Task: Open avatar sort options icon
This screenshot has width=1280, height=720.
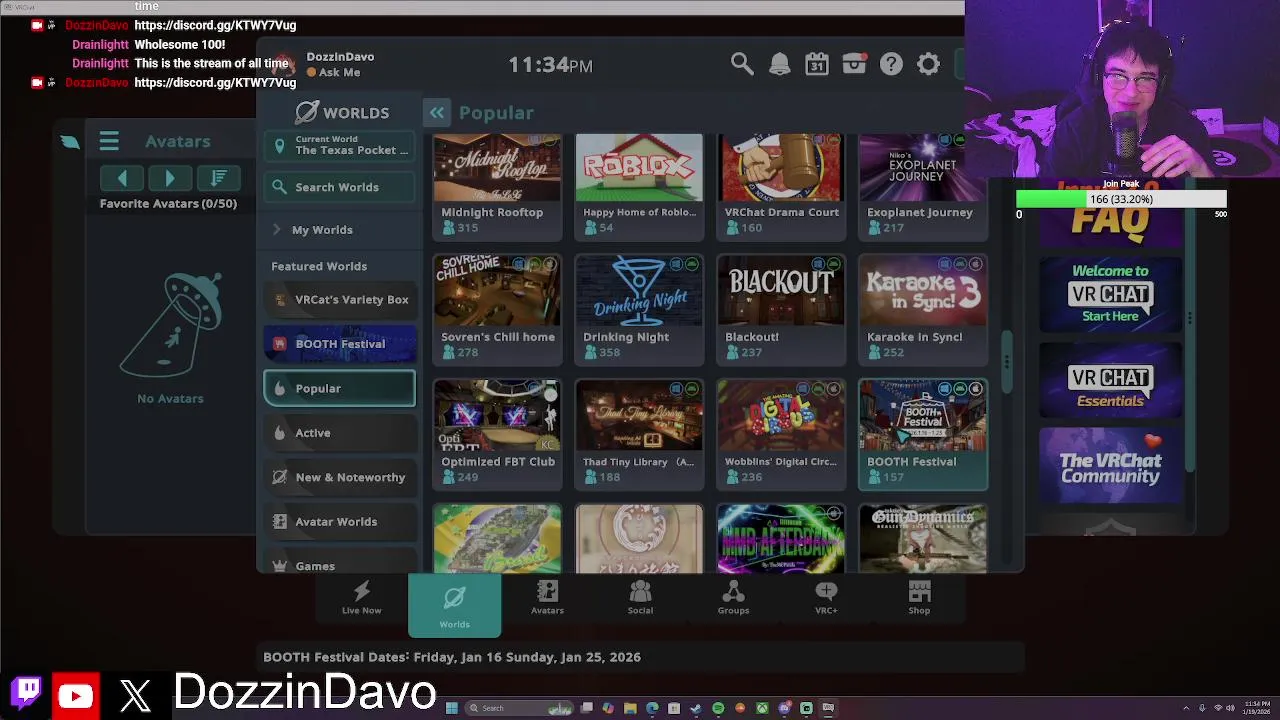Action: (218, 178)
